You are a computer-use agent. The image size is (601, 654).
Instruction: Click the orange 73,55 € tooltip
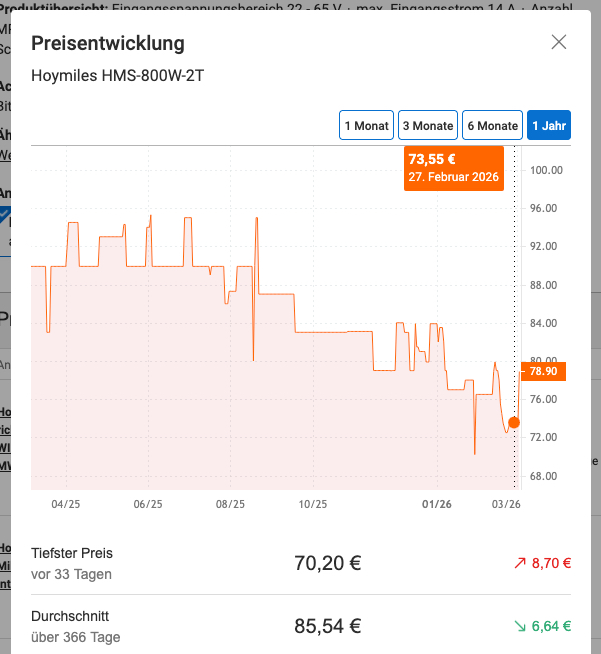453,167
